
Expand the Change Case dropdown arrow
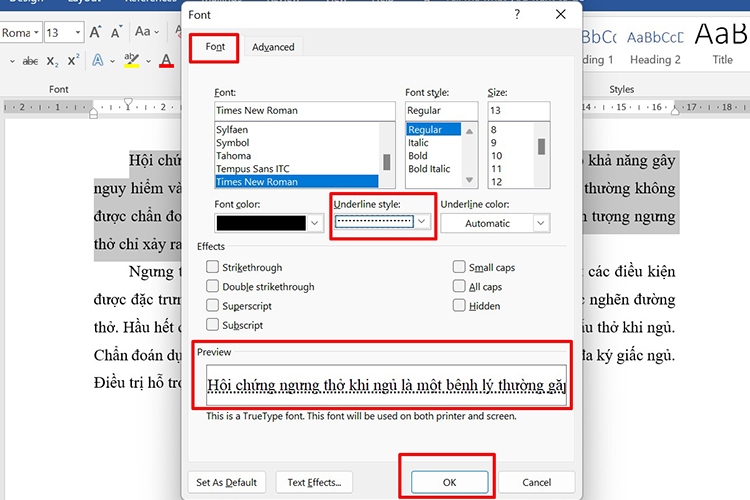click(x=156, y=32)
